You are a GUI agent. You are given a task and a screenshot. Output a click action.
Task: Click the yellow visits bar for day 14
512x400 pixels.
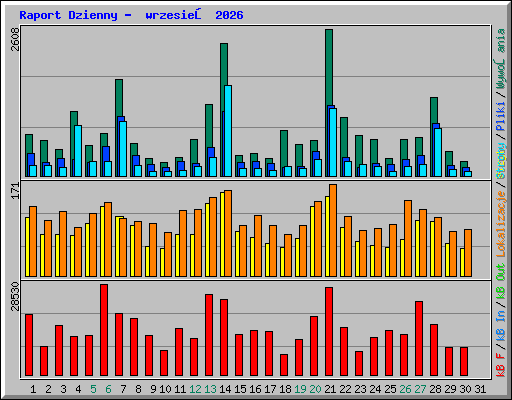(222, 234)
